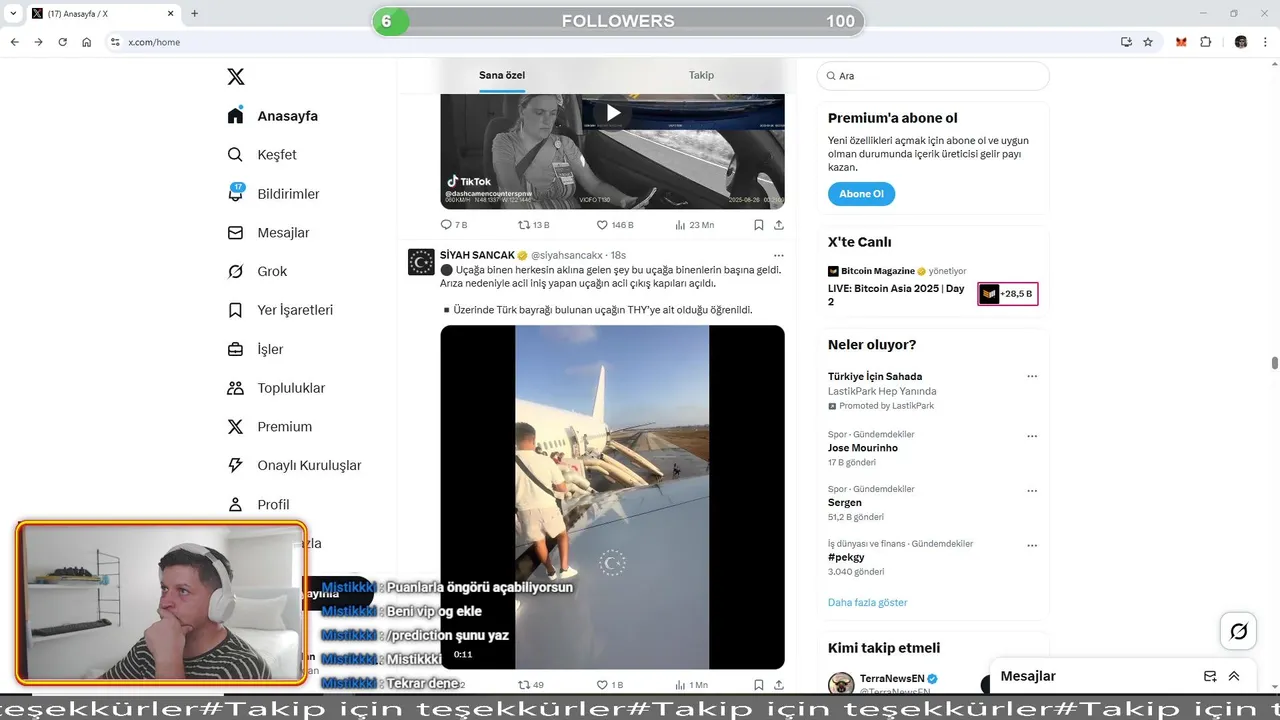Expand the Mesajlar drawer
The image size is (1280, 720).
pos(1234,676)
